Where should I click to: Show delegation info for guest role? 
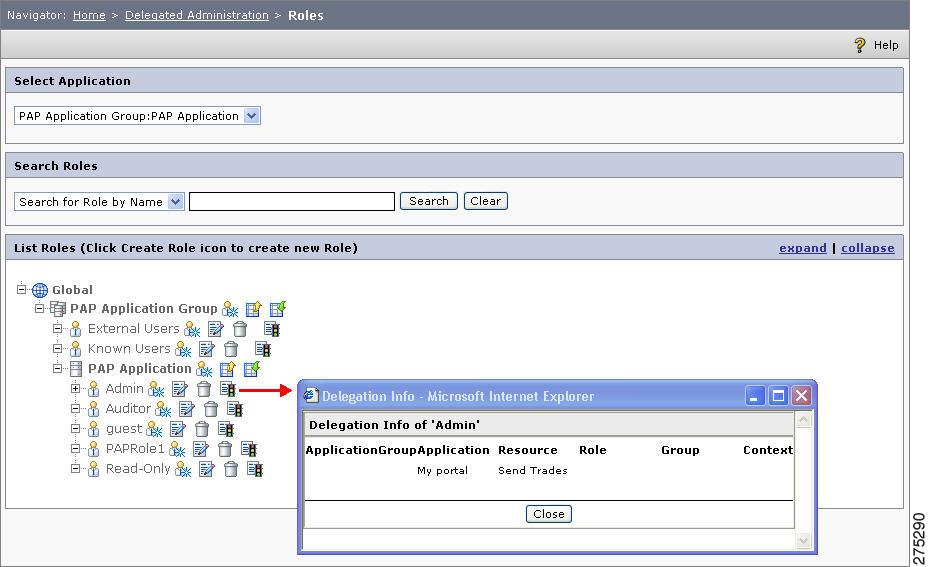[x=225, y=429]
